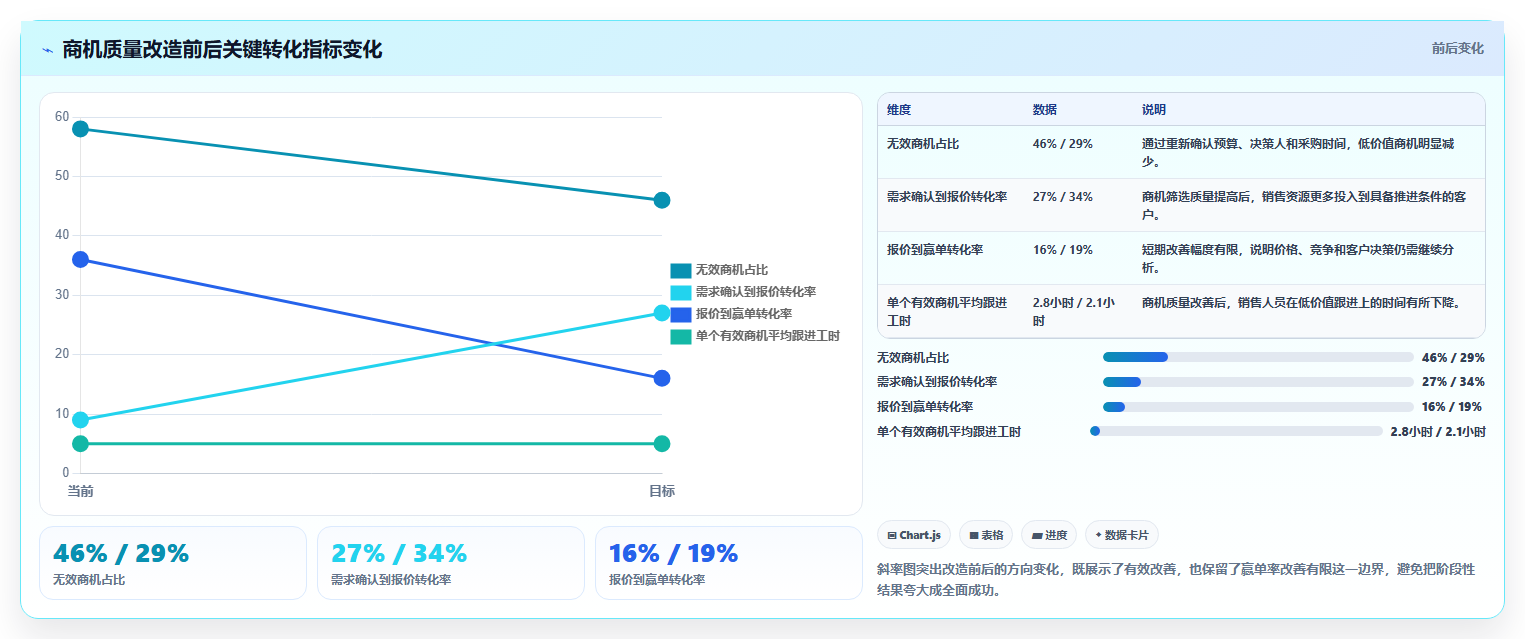
Task: Click the card title 商机质量改造前后关键转化指标变化
Action: [222, 50]
